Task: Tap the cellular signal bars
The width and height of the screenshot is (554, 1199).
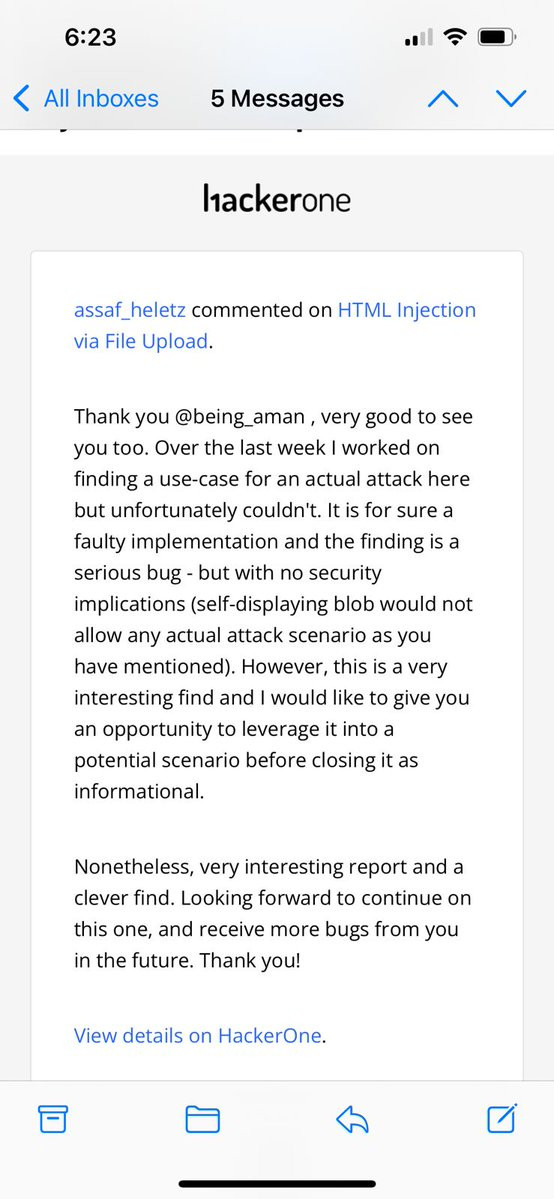Action: coord(419,37)
